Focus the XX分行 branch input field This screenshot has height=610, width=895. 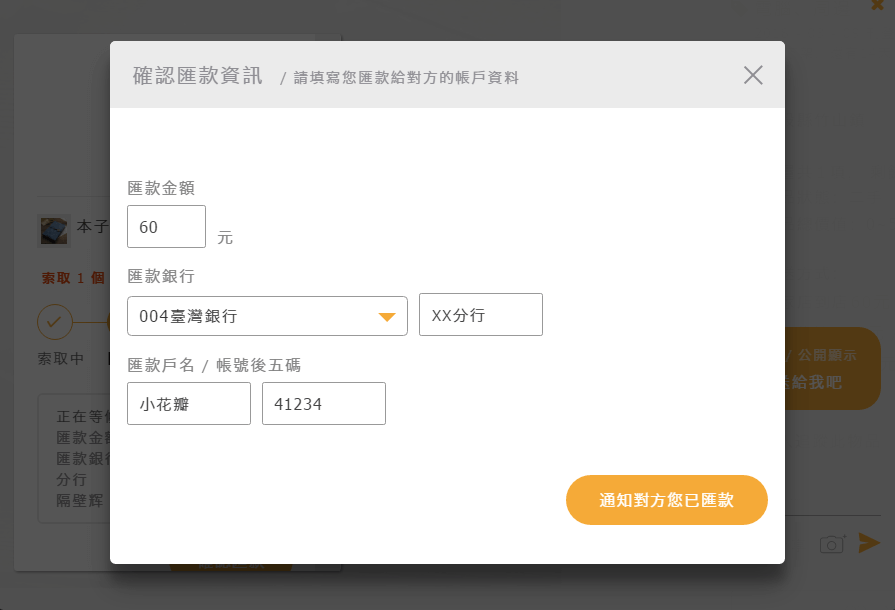tap(480, 315)
